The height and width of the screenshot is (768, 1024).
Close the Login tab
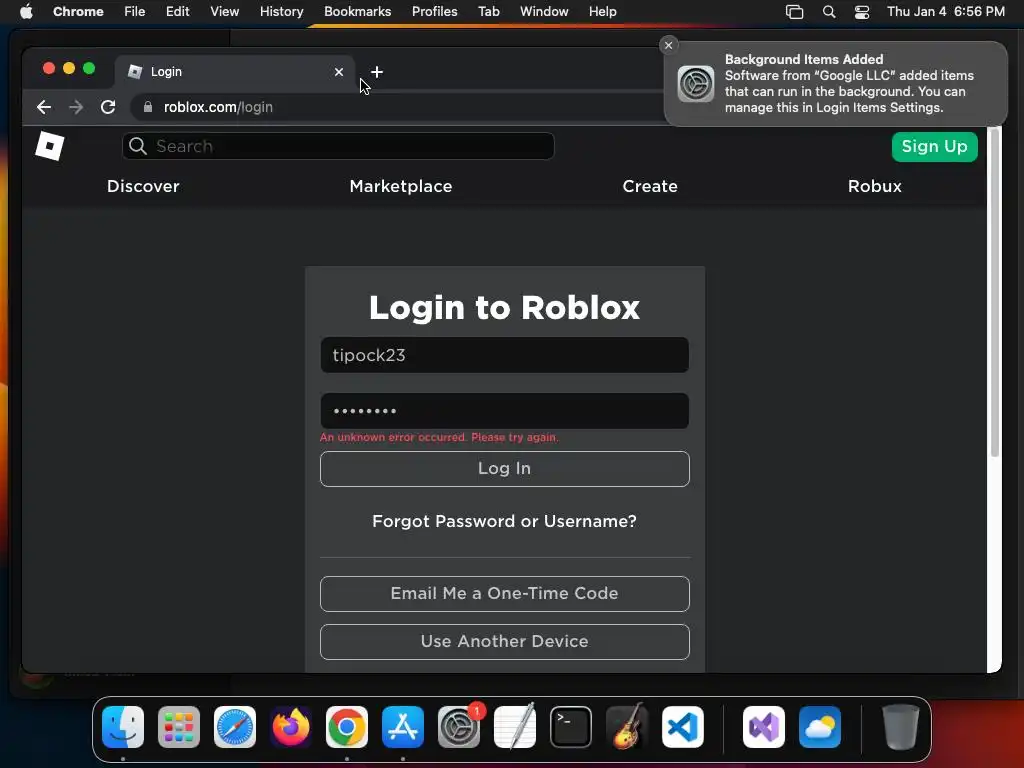[x=339, y=72]
